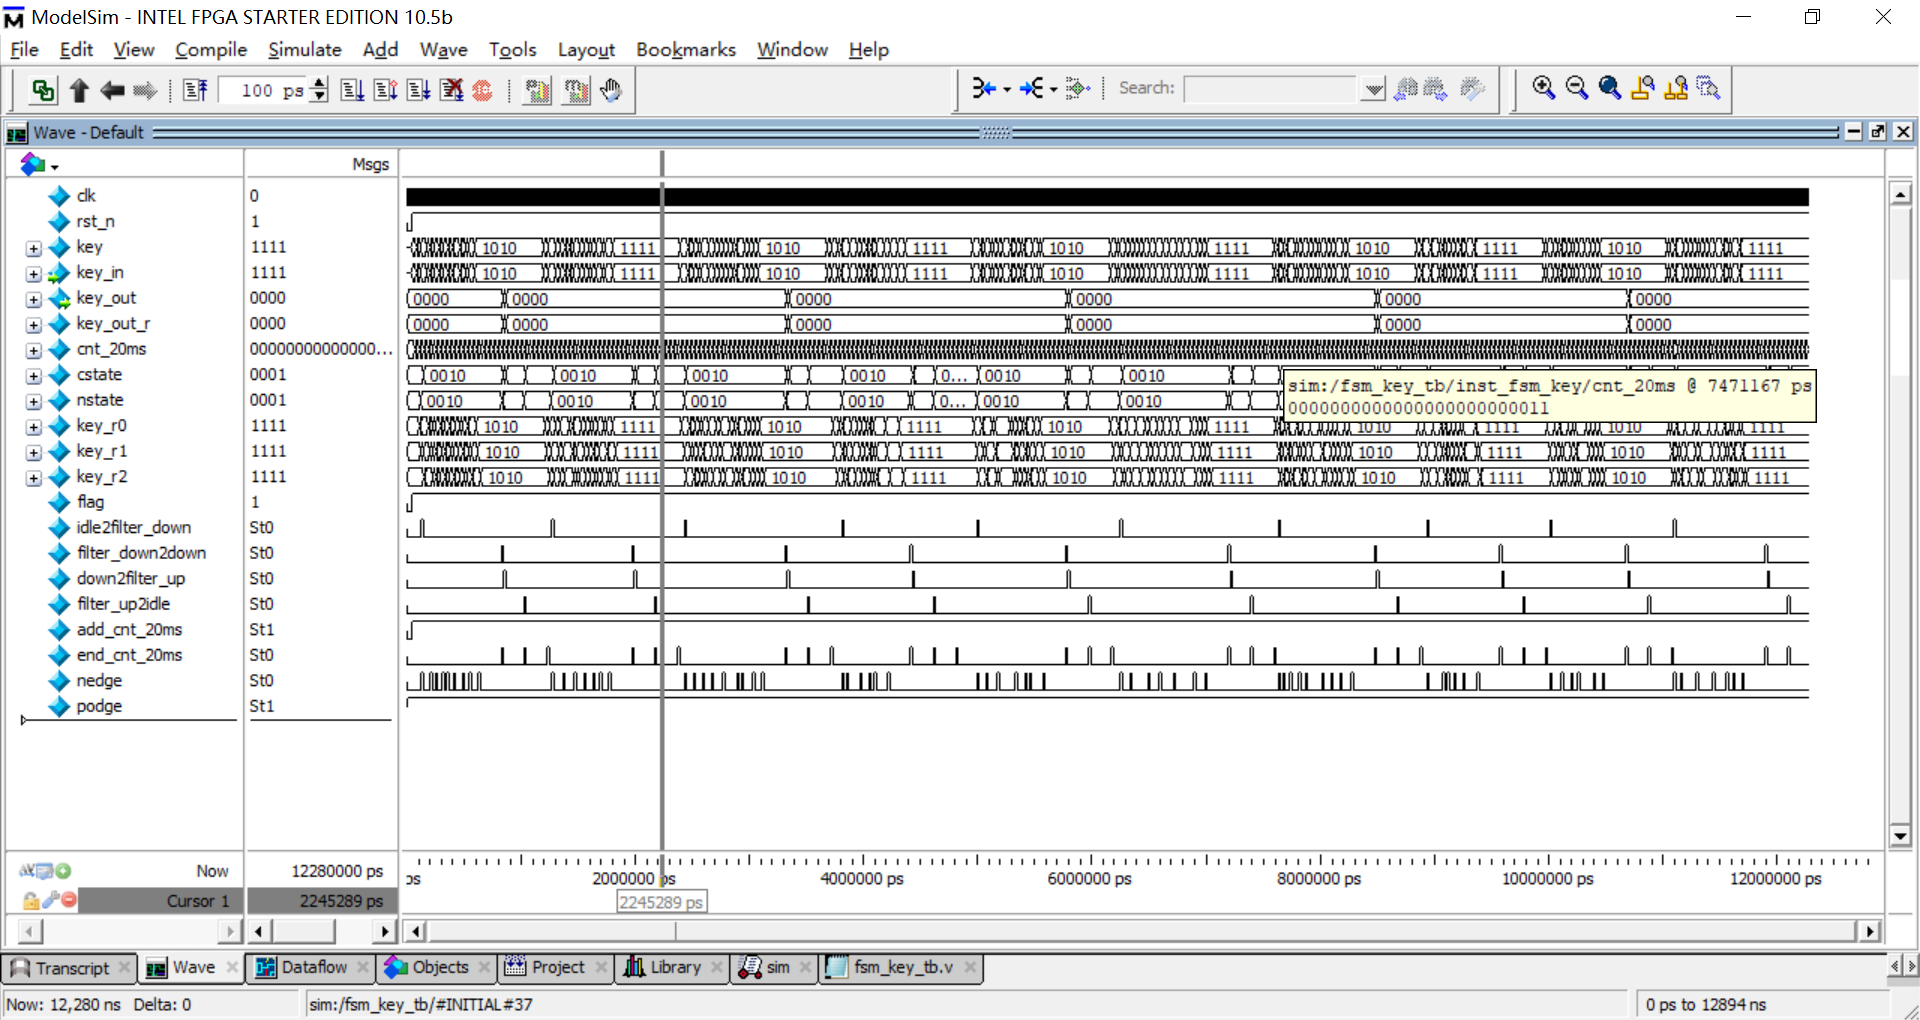Click the Search Options icon
The image size is (1920, 1020).
[1472, 88]
